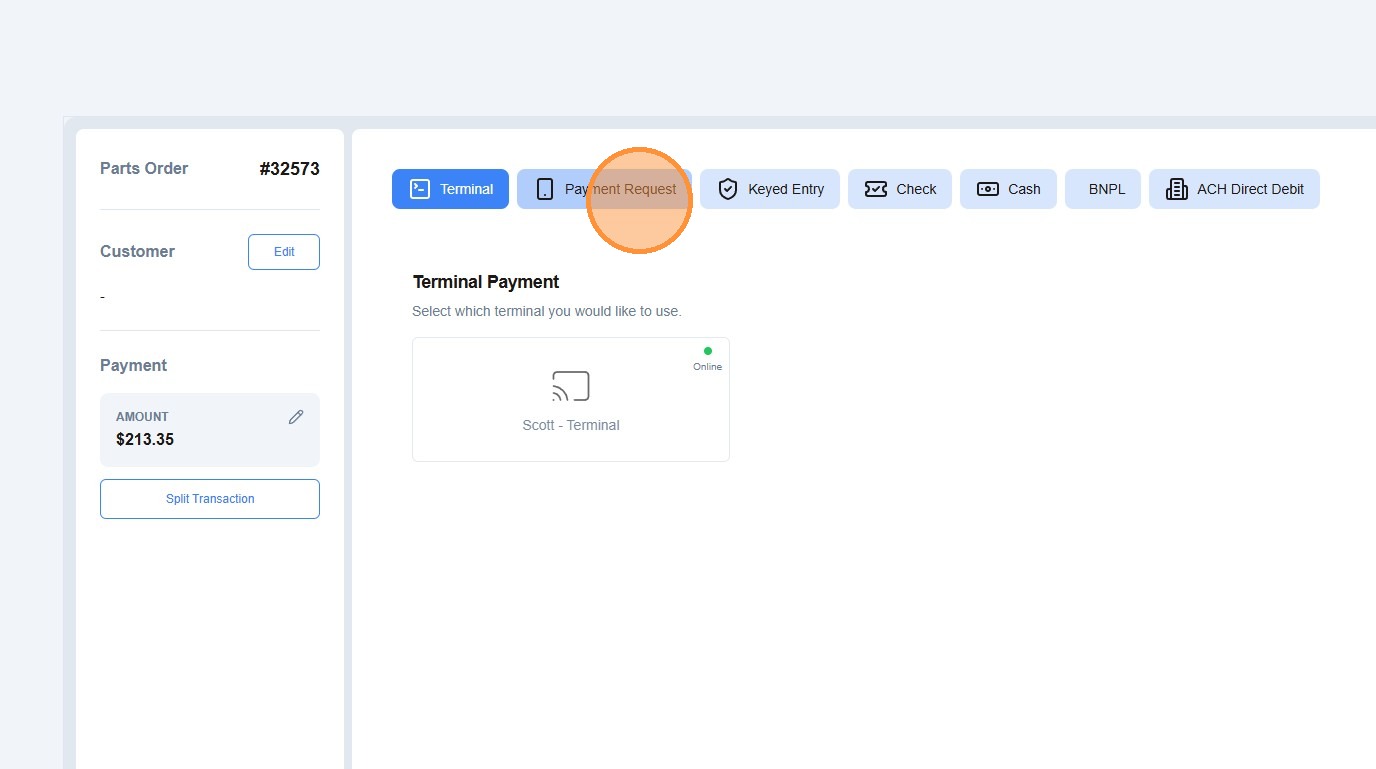The height and width of the screenshot is (769, 1376).
Task: Click the Edit customer button
Action: (x=284, y=252)
